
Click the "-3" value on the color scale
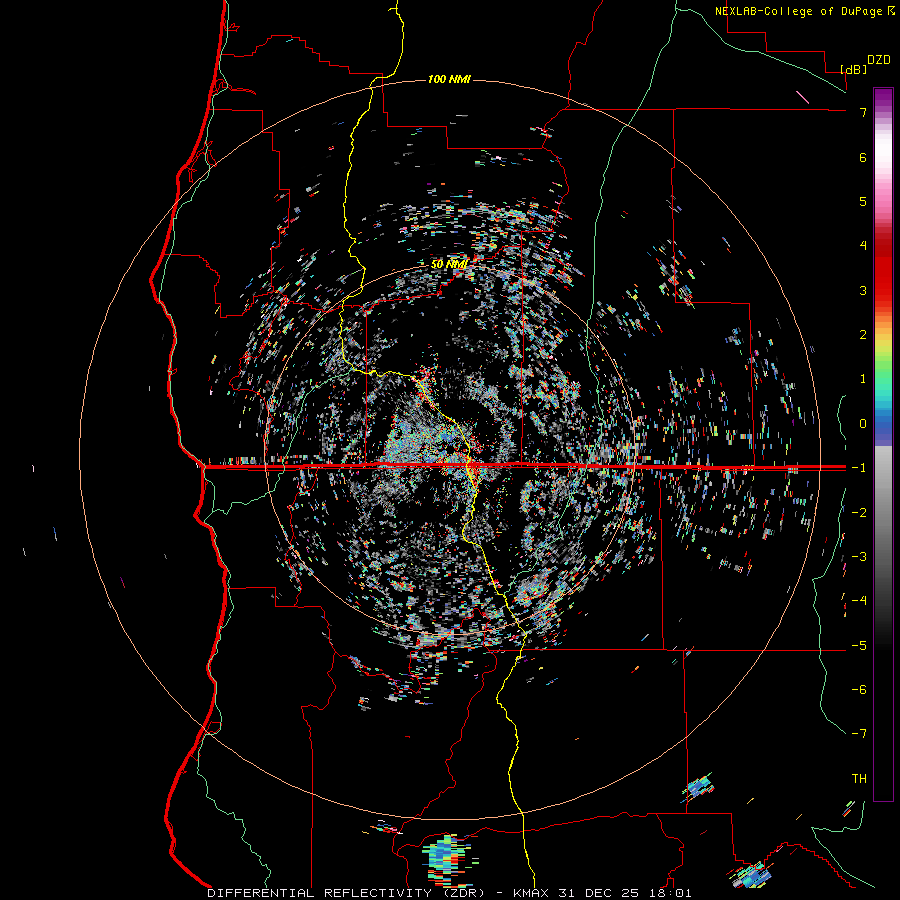[x=859, y=556]
